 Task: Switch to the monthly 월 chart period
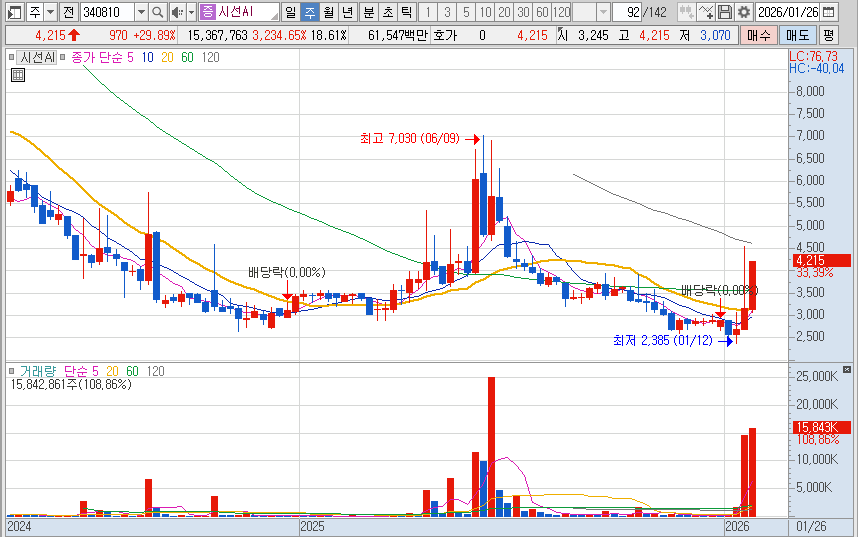pyautogui.click(x=328, y=11)
